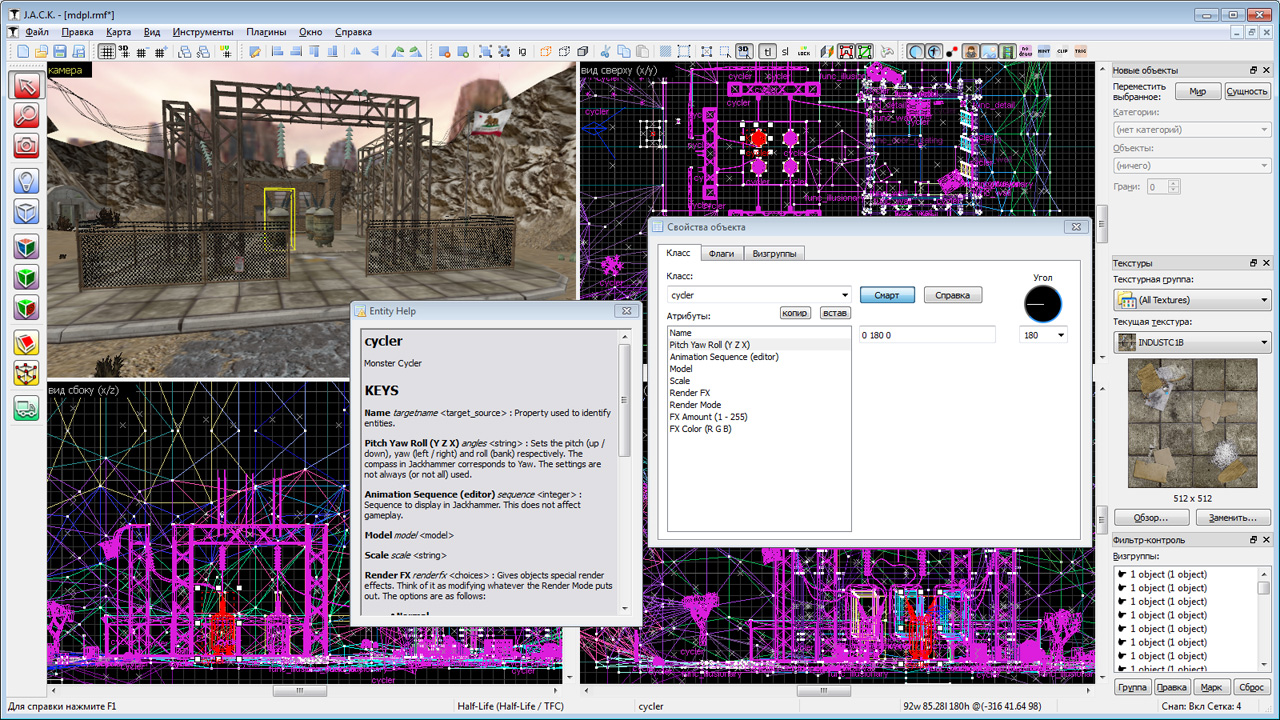Viewport: 1280px width, 720px height.
Task: Toggle texture lock with the tl icon
Action: coord(766,51)
